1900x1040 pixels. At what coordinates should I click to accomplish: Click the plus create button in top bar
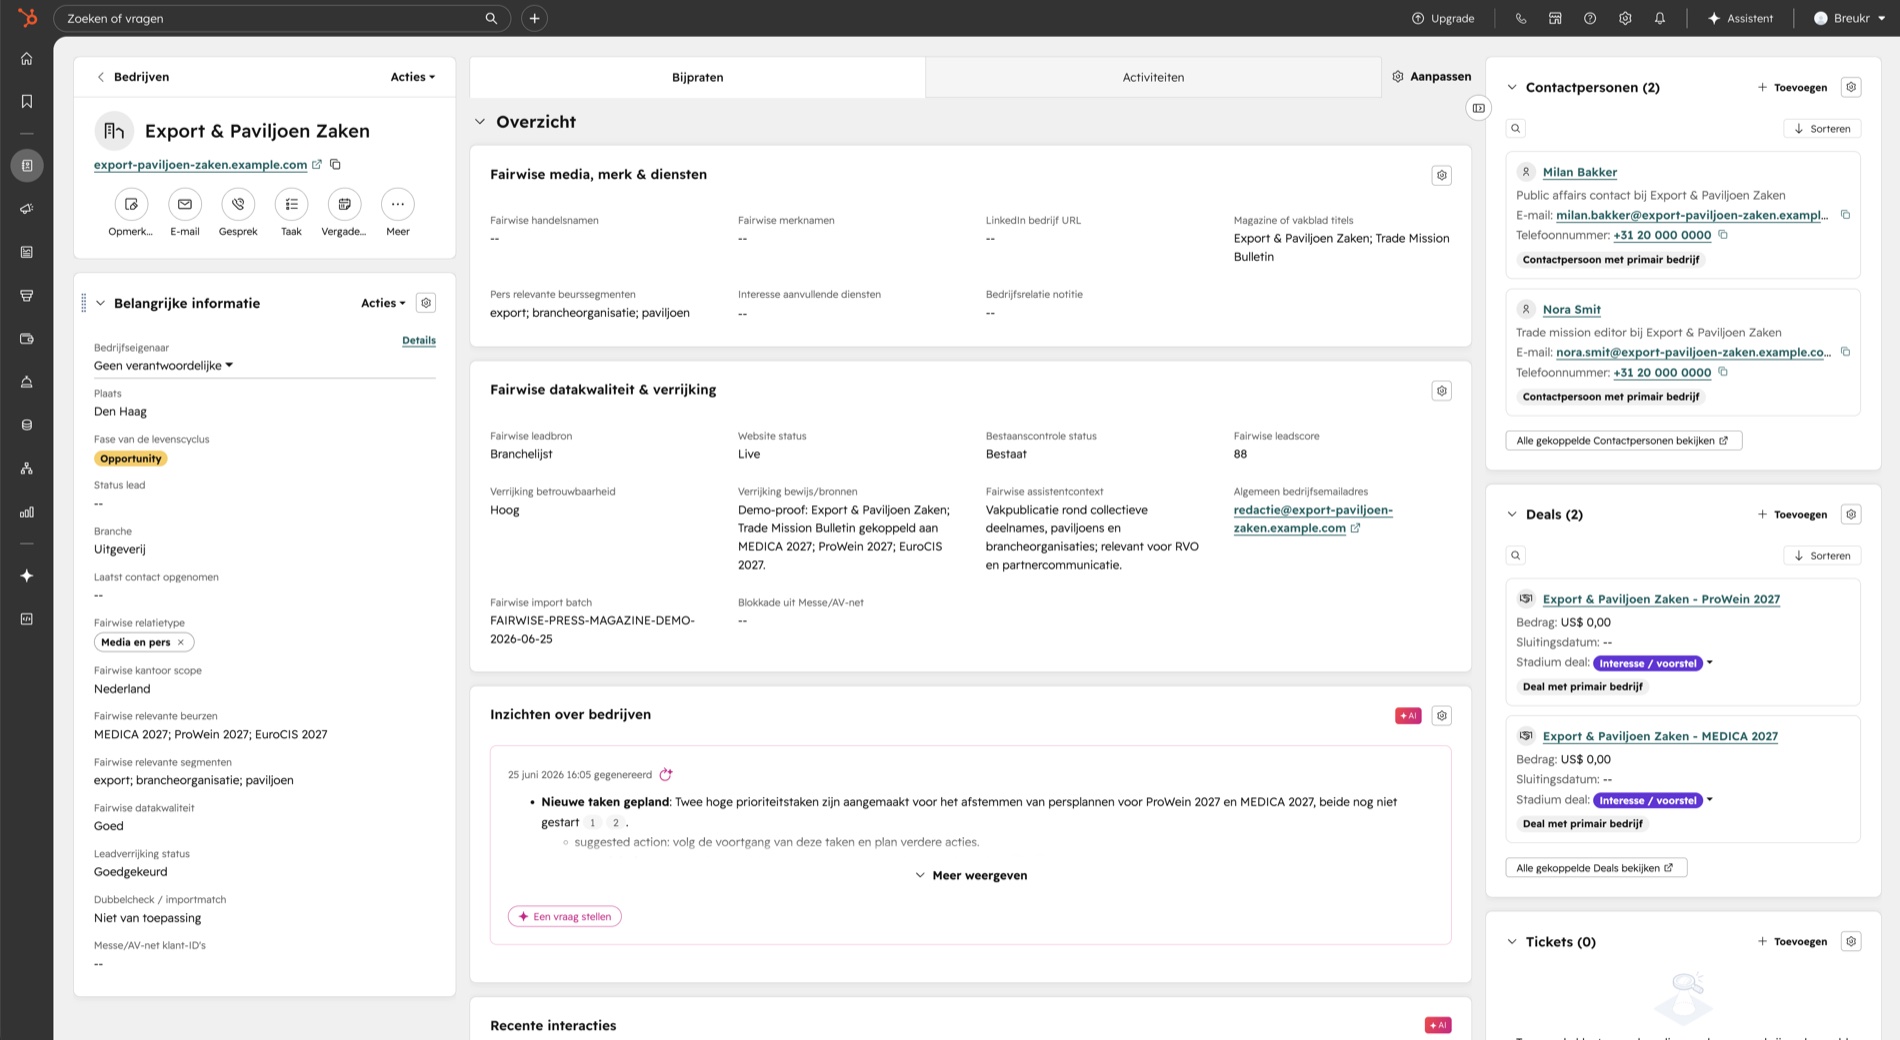tap(534, 18)
